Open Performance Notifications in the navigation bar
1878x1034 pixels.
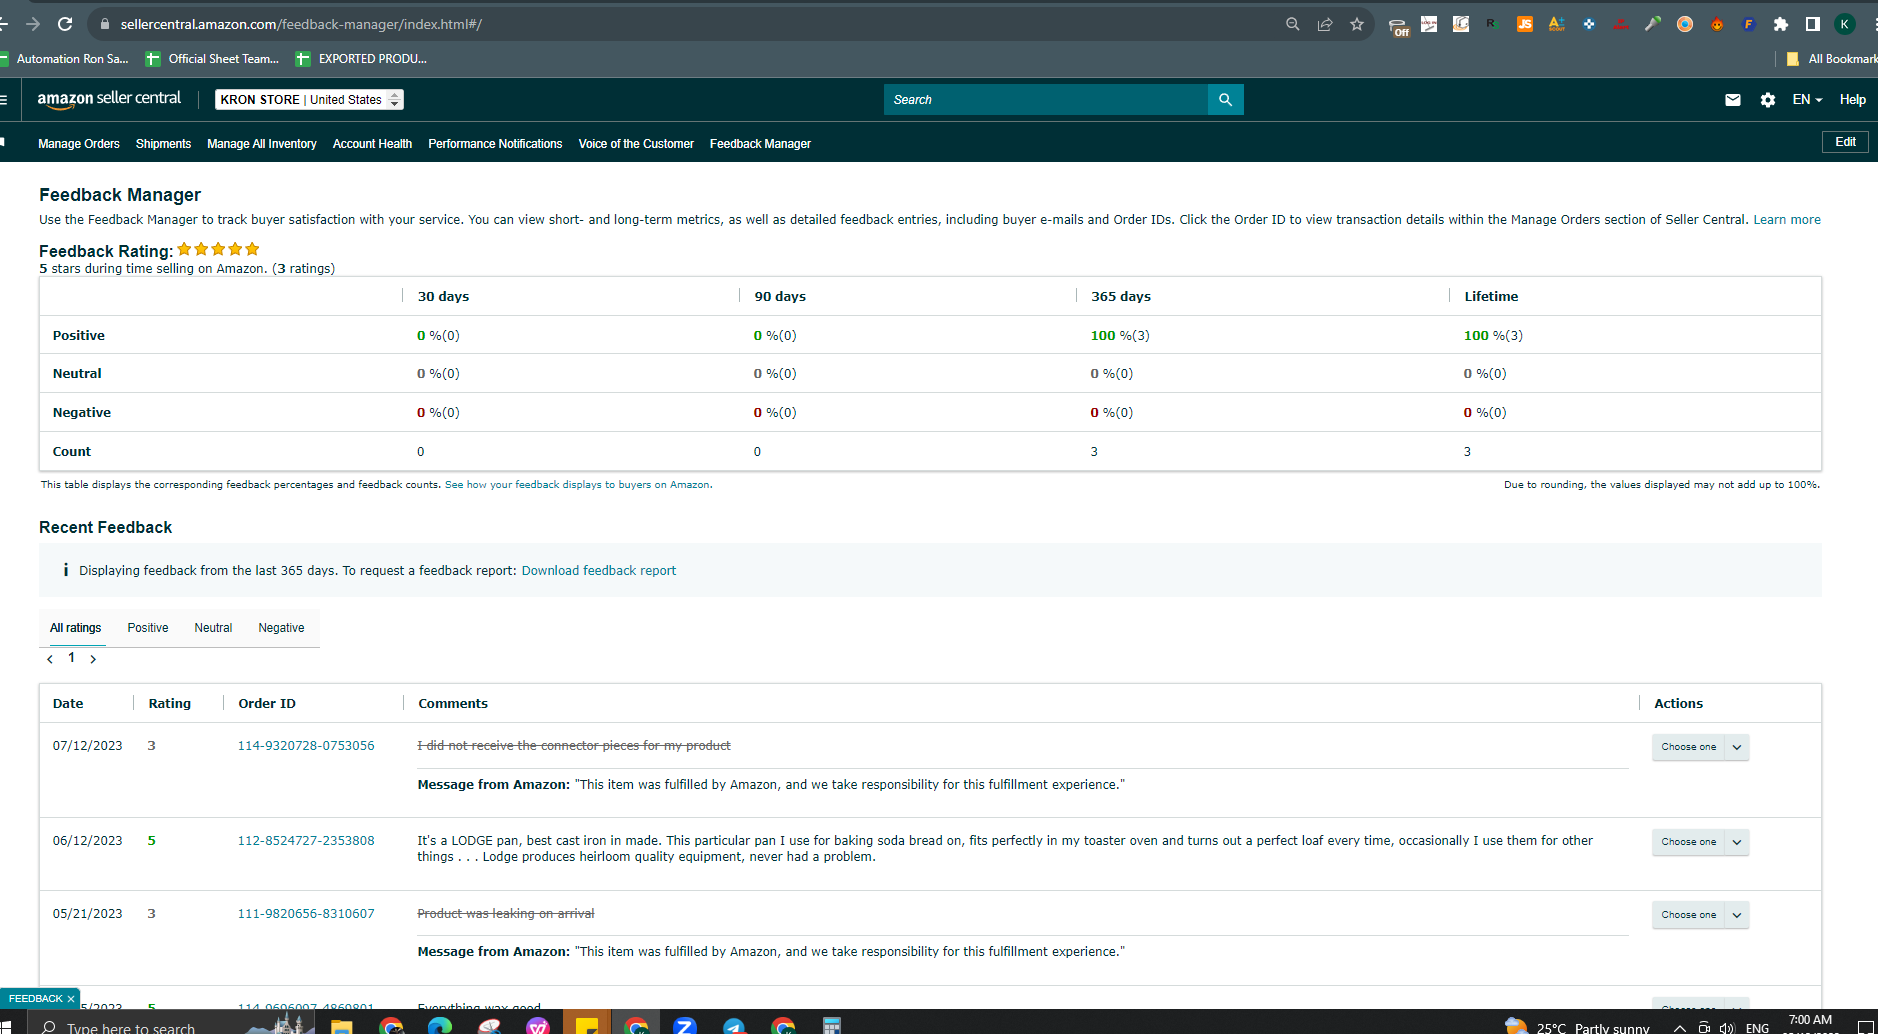tap(495, 144)
